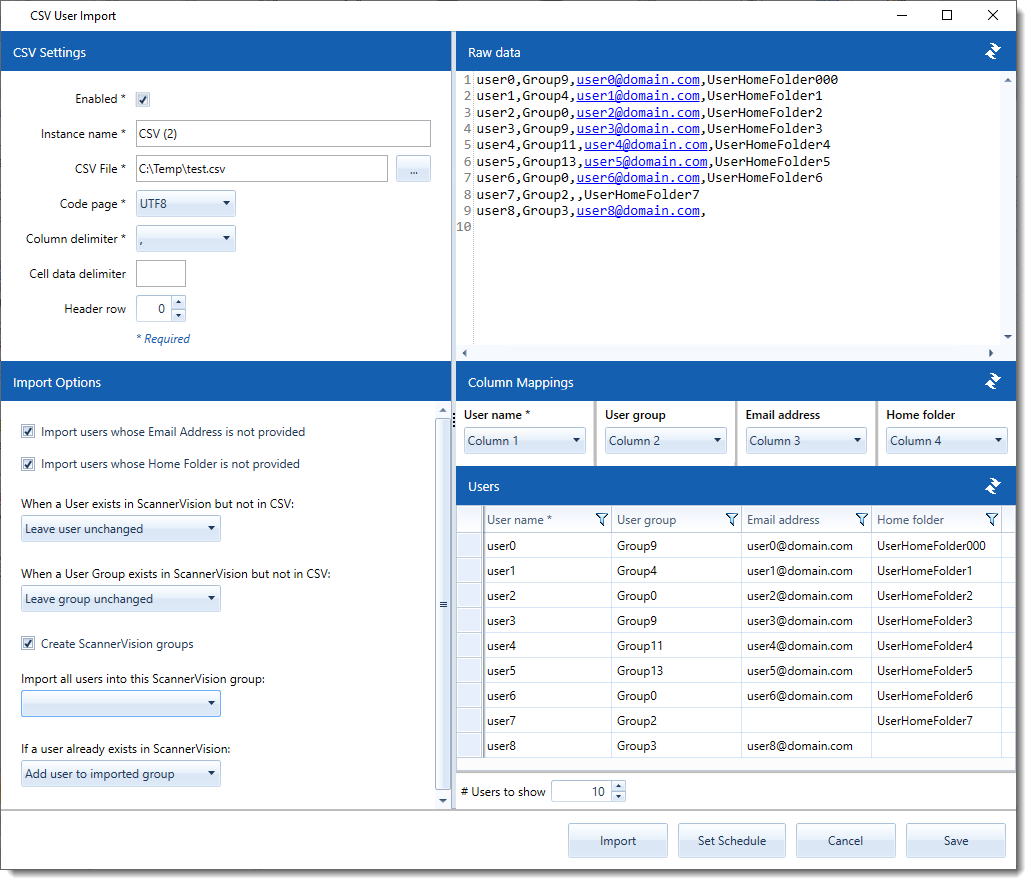The width and height of the screenshot is (1032, 885).
Task: Uncheck import users without Email Address
Action: (x=28, y=432)
